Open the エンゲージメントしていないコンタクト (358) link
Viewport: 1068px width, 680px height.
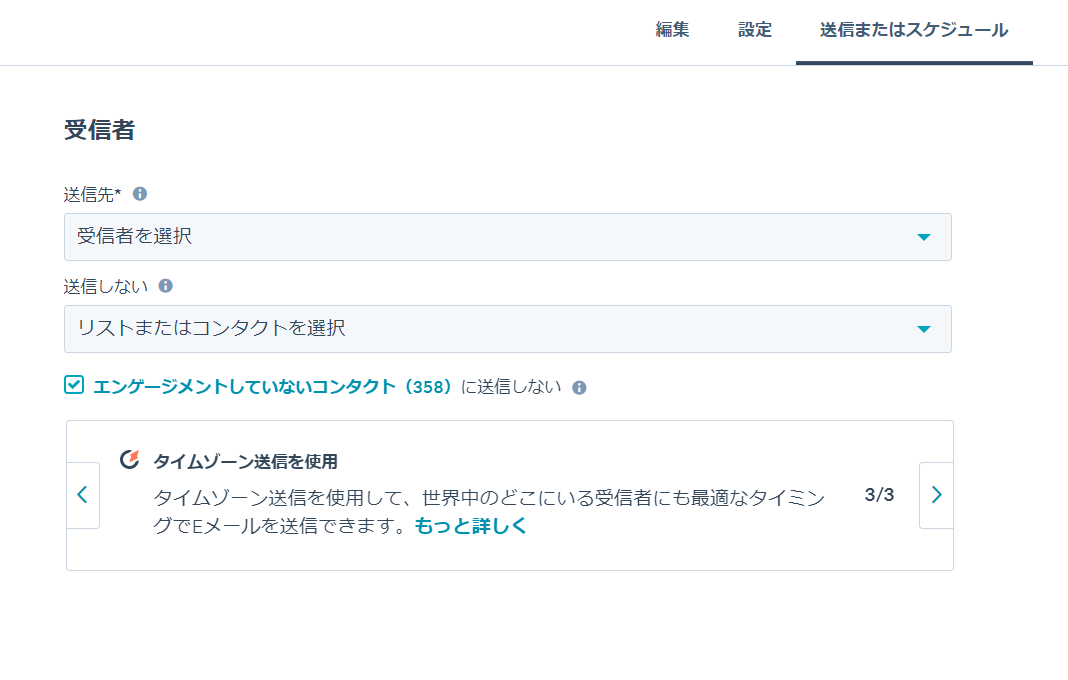click(x=272, y=387)
